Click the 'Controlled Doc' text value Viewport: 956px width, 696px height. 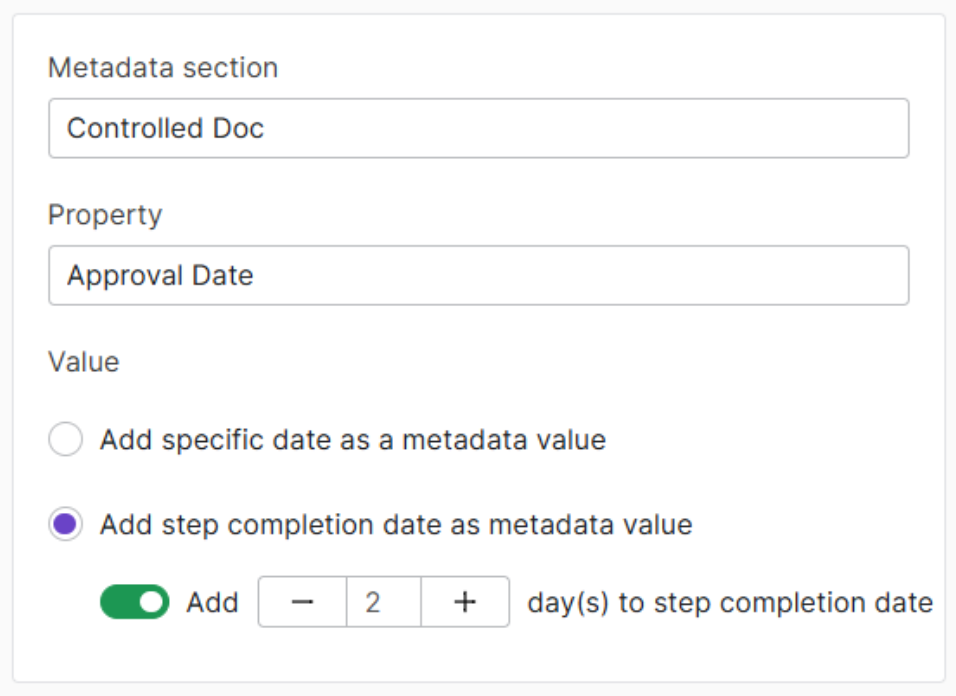coord(165,128)
